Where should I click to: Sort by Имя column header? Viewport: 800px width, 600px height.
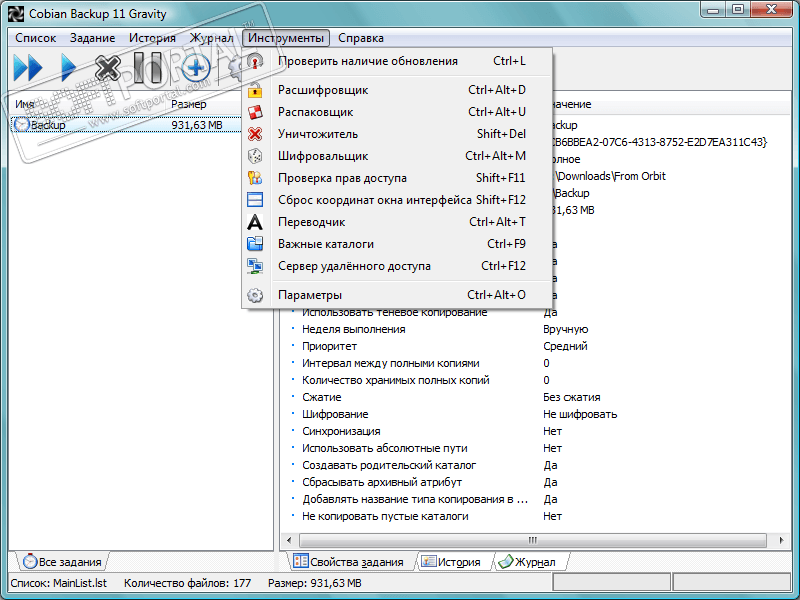tap(87, 104)
